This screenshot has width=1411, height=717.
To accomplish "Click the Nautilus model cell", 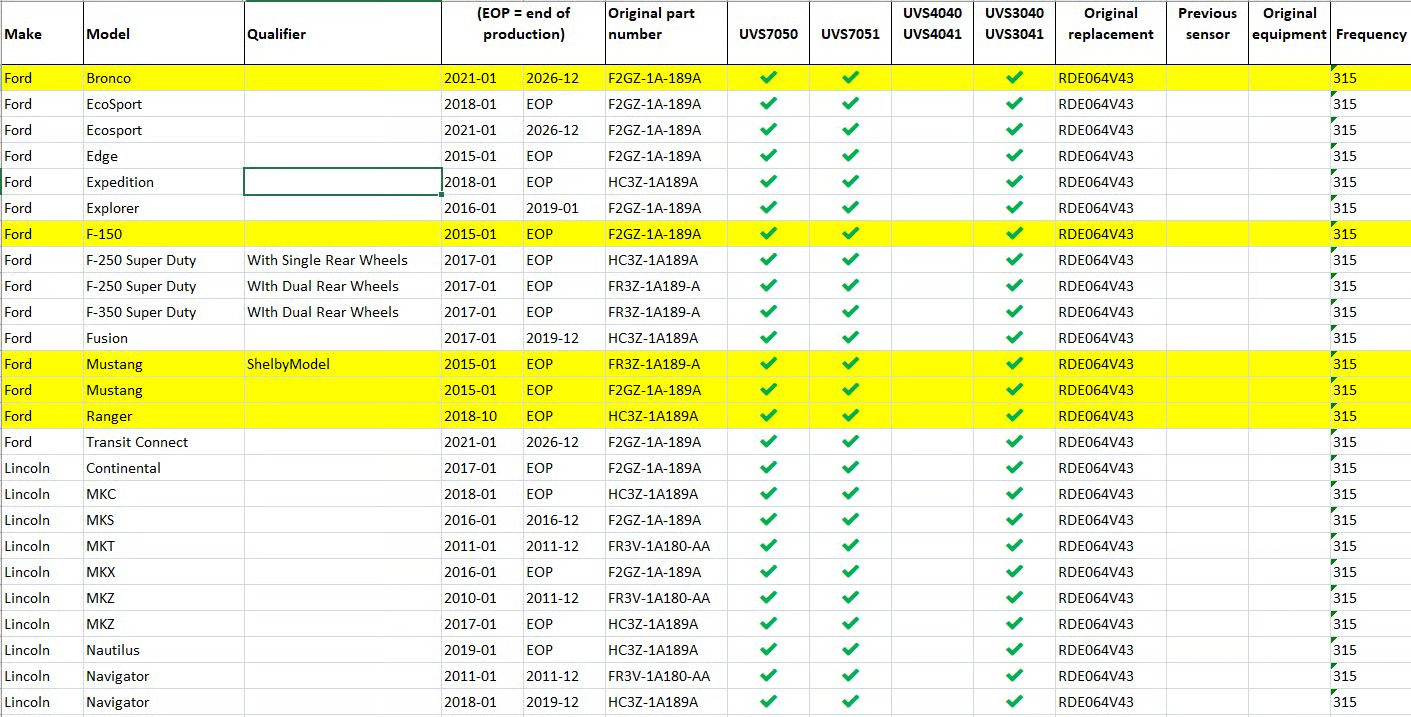I will pyautogui.click(x=164, y=650).
